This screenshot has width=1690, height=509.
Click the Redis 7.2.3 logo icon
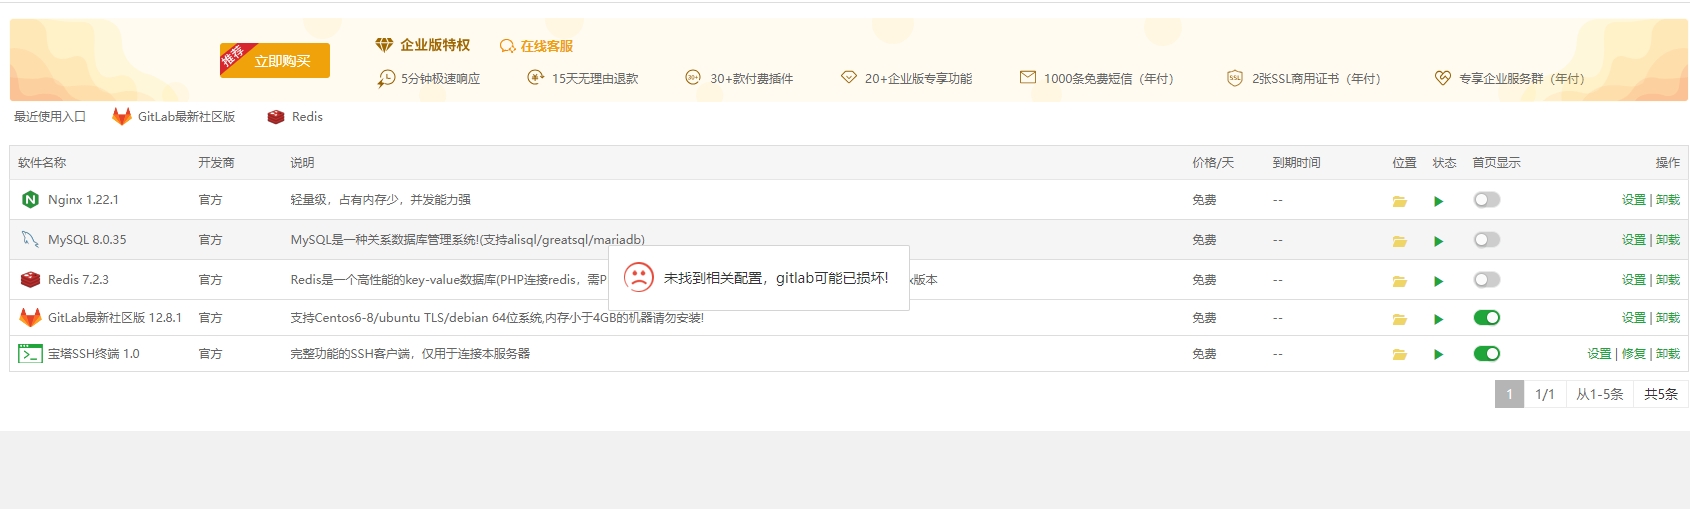pos(30,279)
